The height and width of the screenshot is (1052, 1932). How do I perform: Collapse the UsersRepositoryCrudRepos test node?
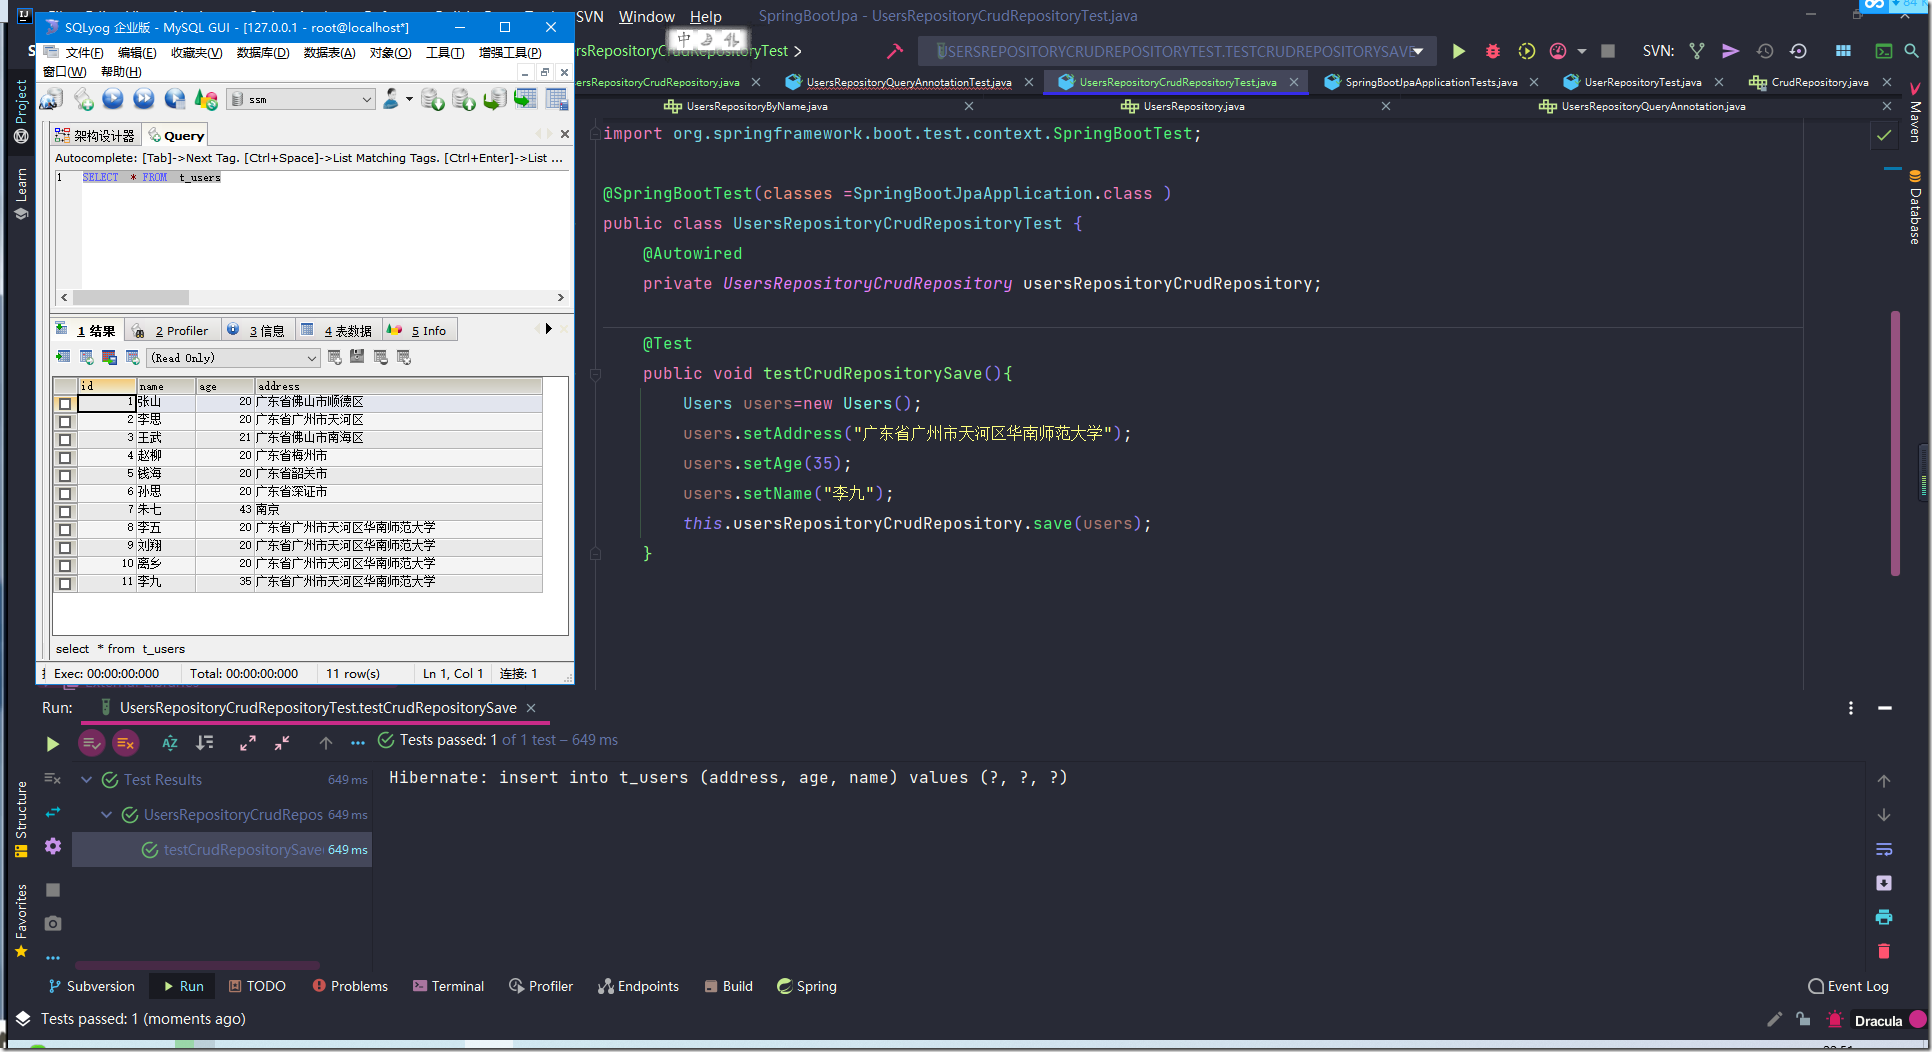(x=106, y=814)
